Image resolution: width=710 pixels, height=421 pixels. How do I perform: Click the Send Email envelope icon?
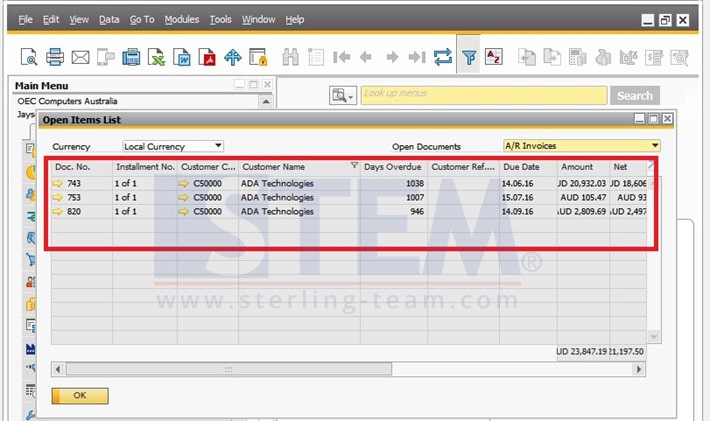click(81, 57)
